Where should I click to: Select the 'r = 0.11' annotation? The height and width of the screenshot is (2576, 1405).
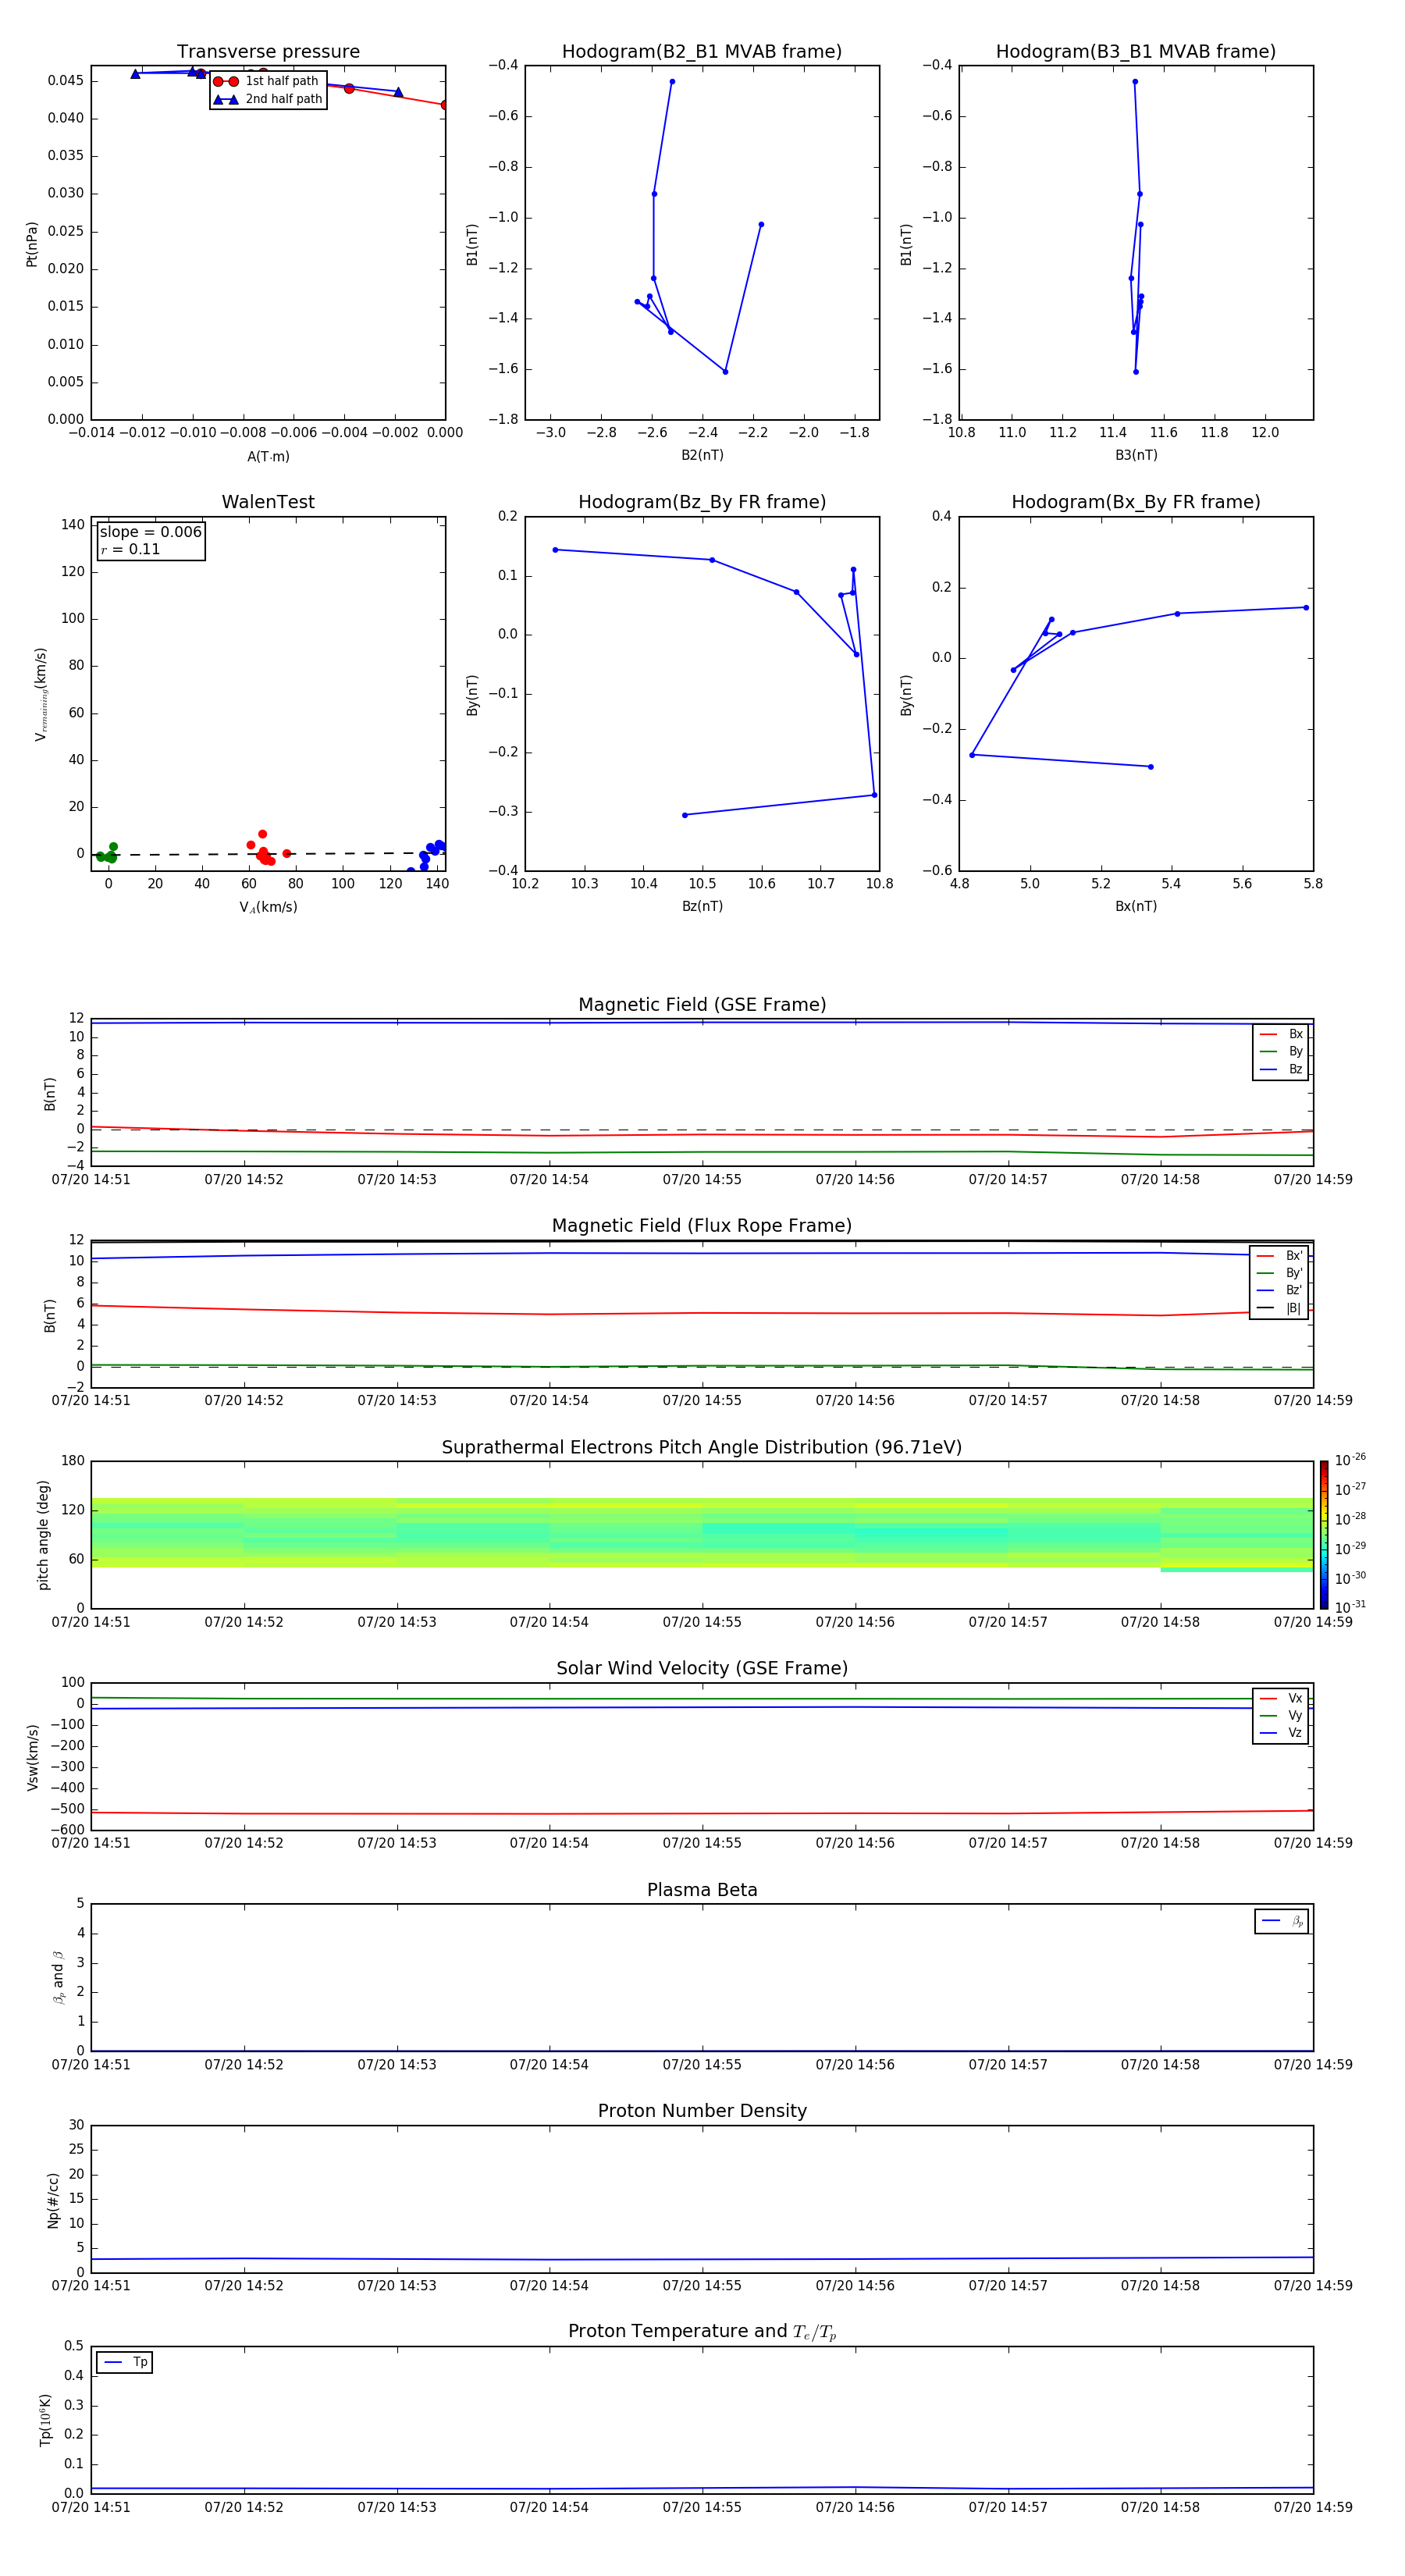[130, 550]
